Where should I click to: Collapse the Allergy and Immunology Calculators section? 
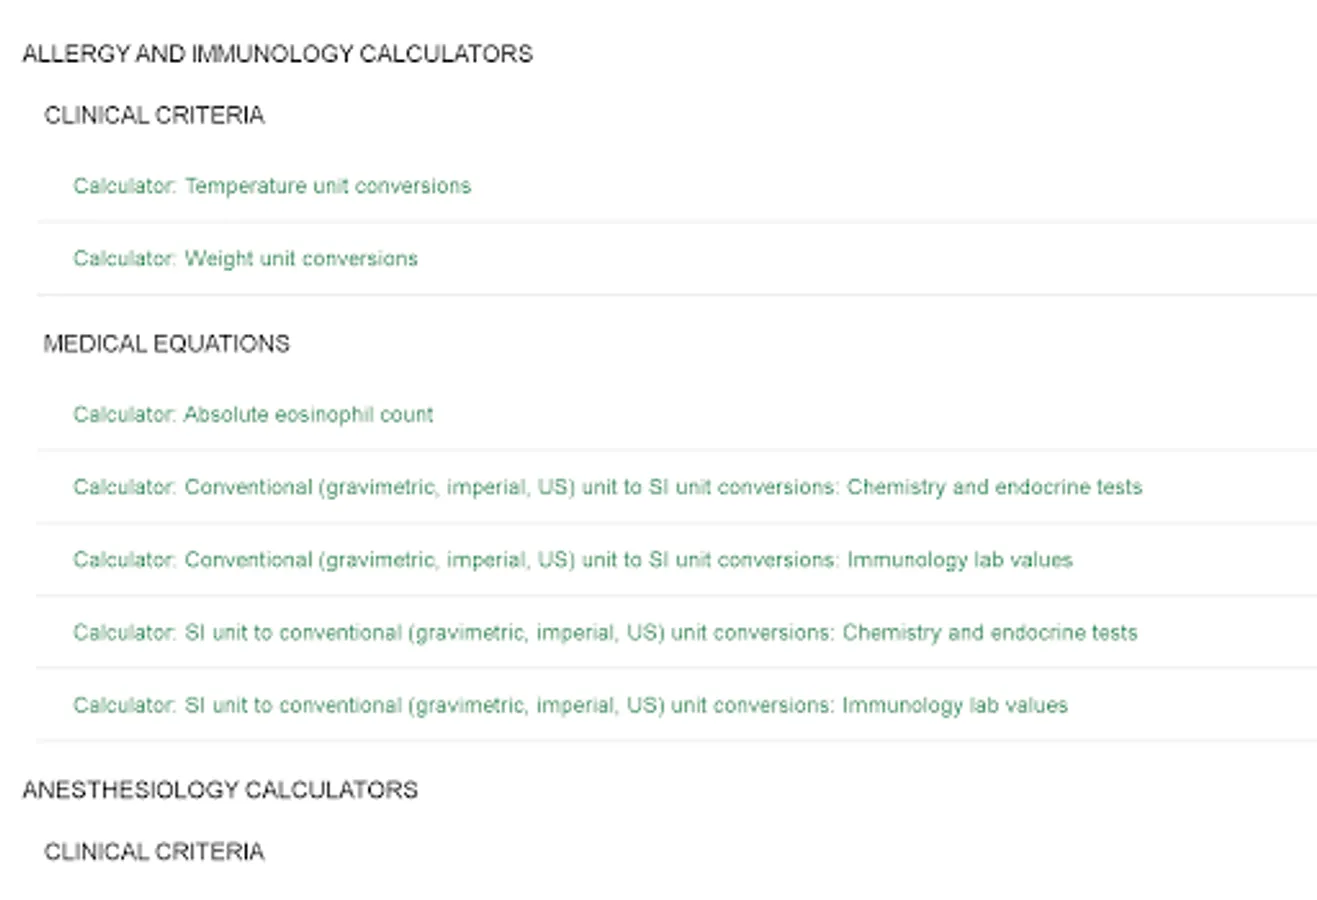[277, 54]
